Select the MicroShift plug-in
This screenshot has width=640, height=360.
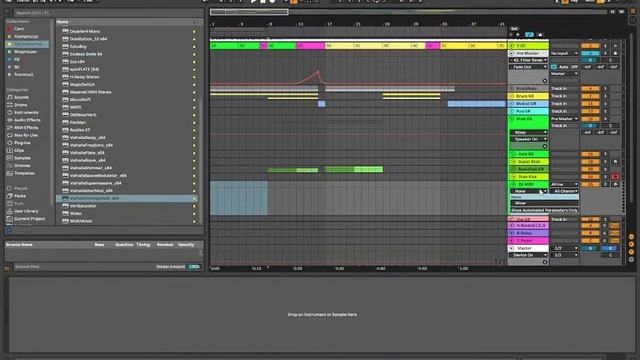click(80, 100)
